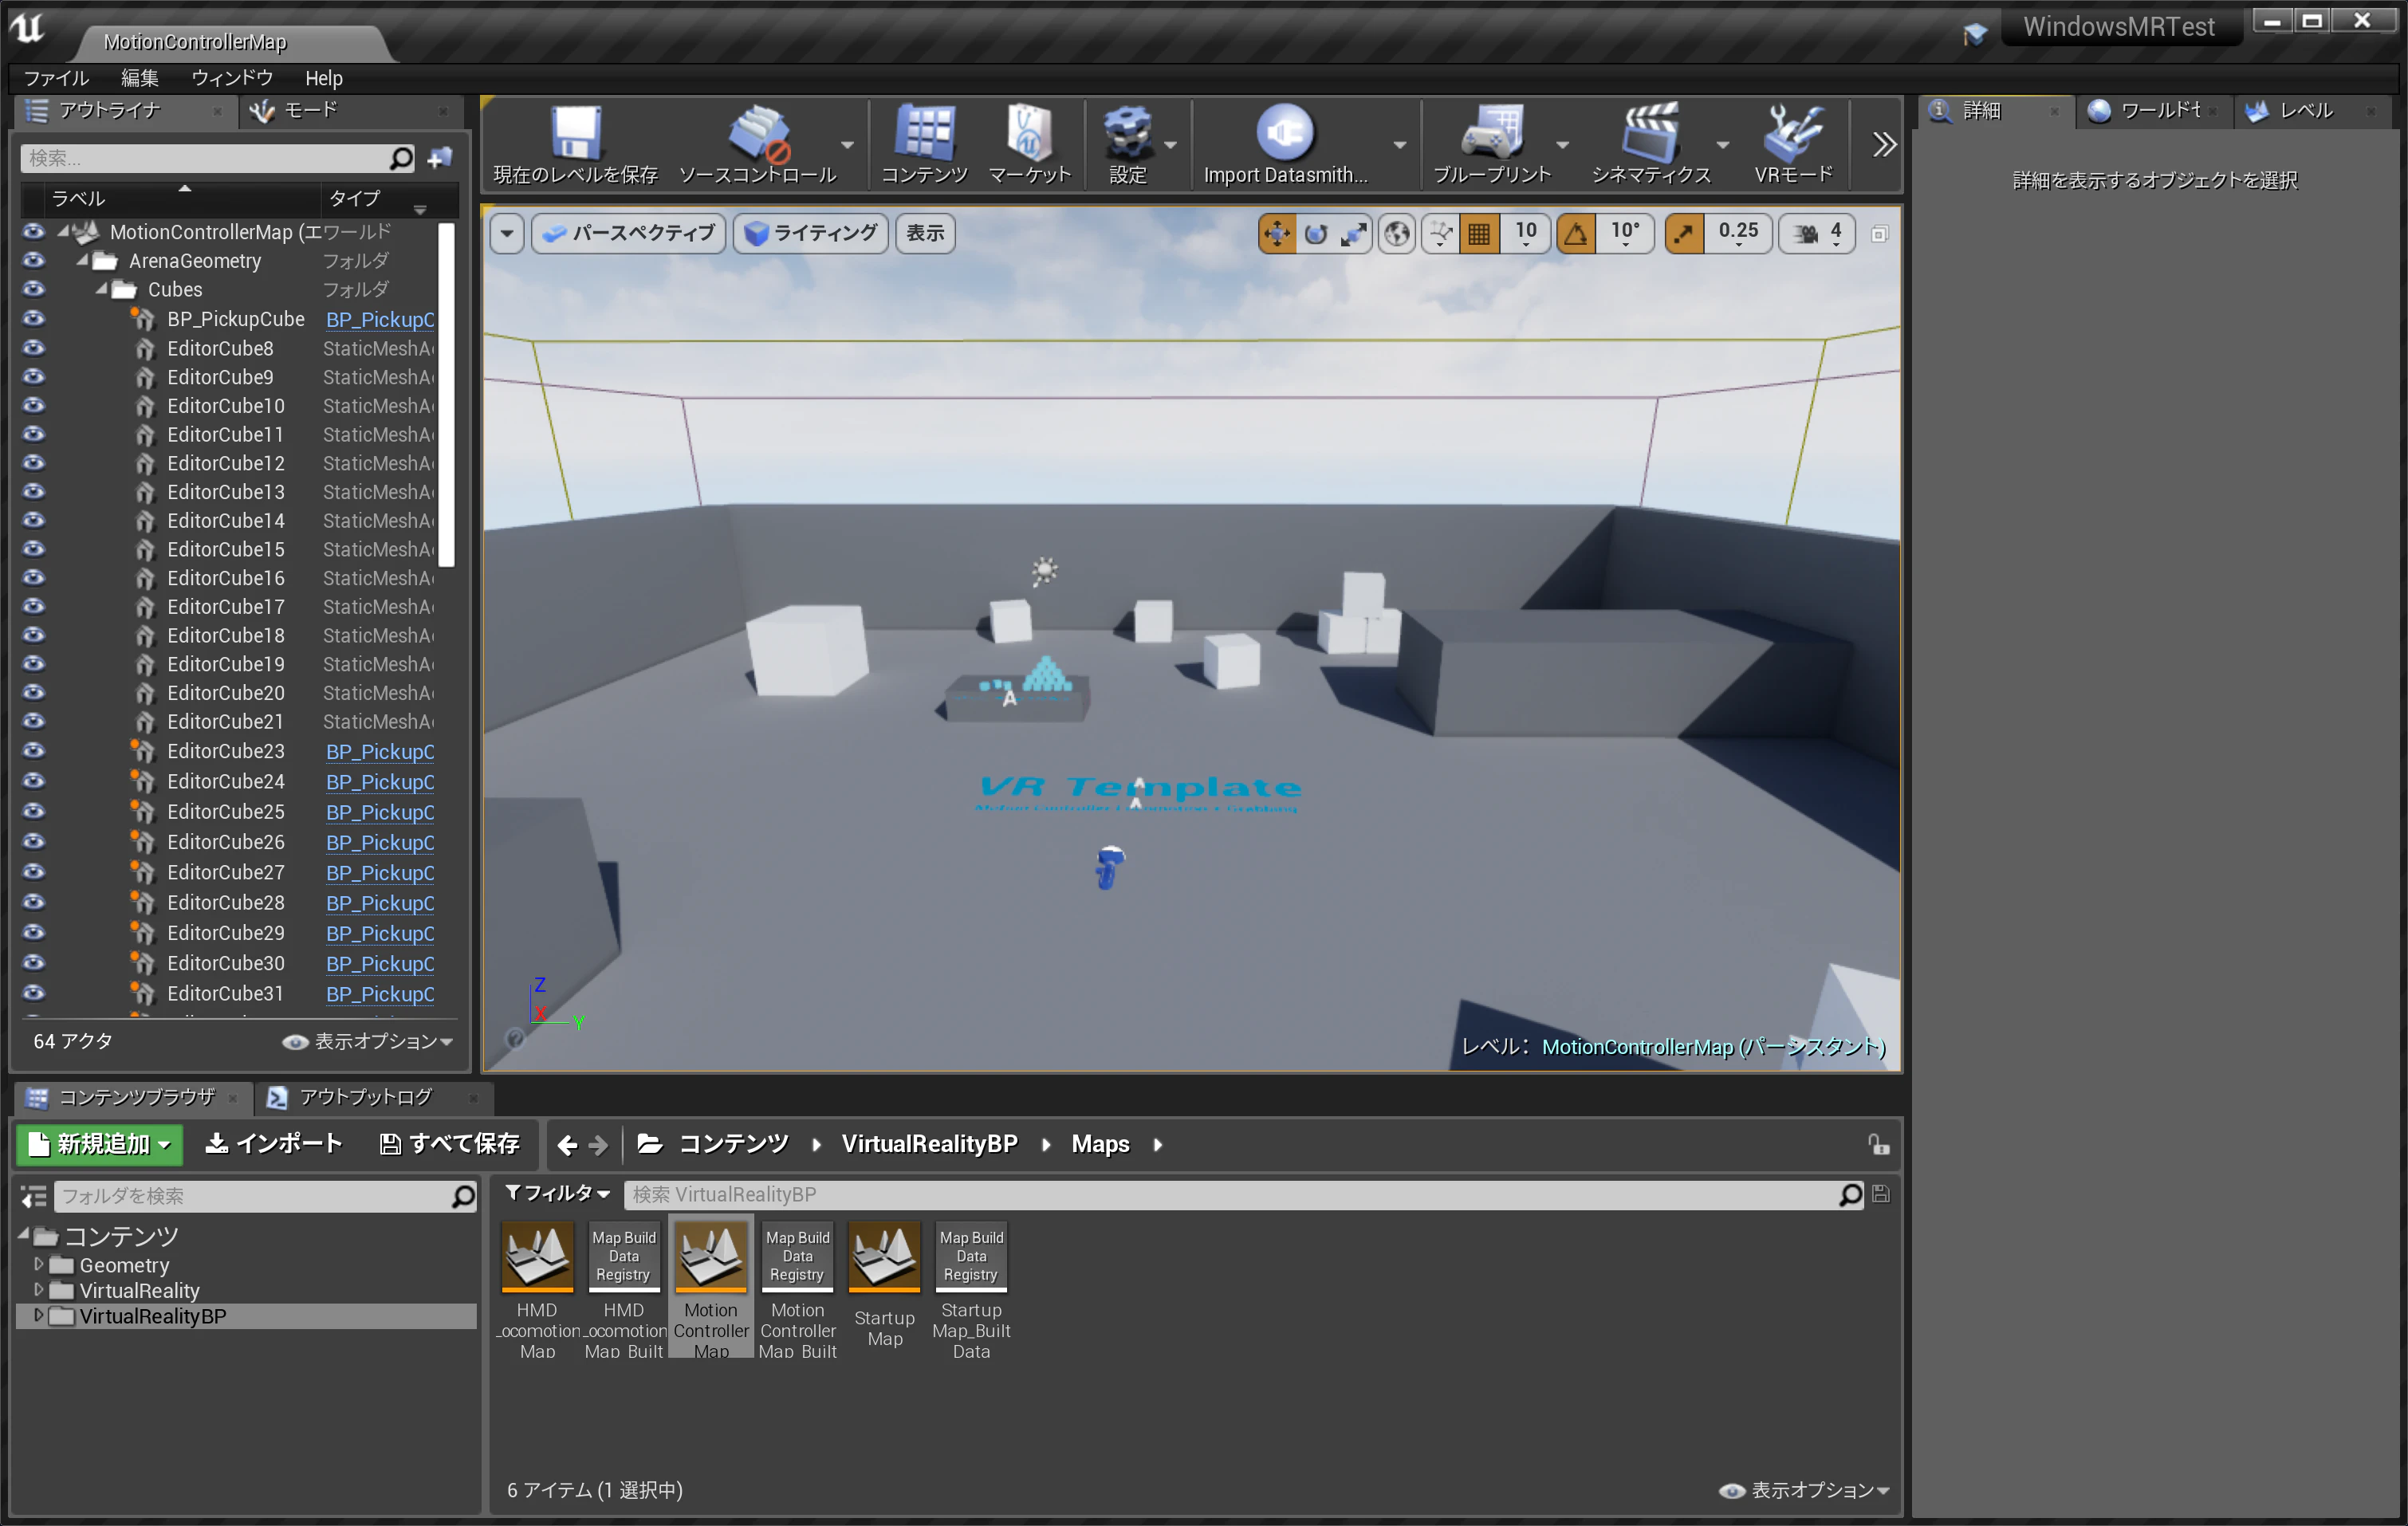Image resolution: width=2408 pixels, height=1526 pixels.
Task: Go forward in Content Browser history
Action: 598,1145
